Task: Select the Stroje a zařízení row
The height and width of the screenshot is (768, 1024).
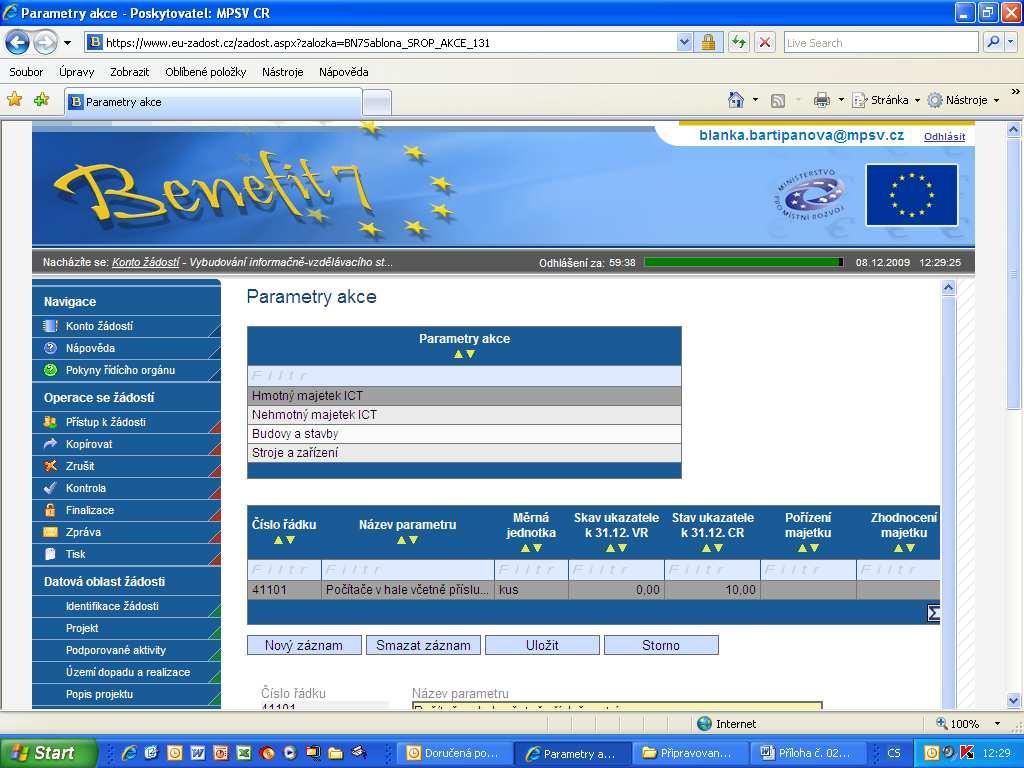Action: [x=464, y=453]
